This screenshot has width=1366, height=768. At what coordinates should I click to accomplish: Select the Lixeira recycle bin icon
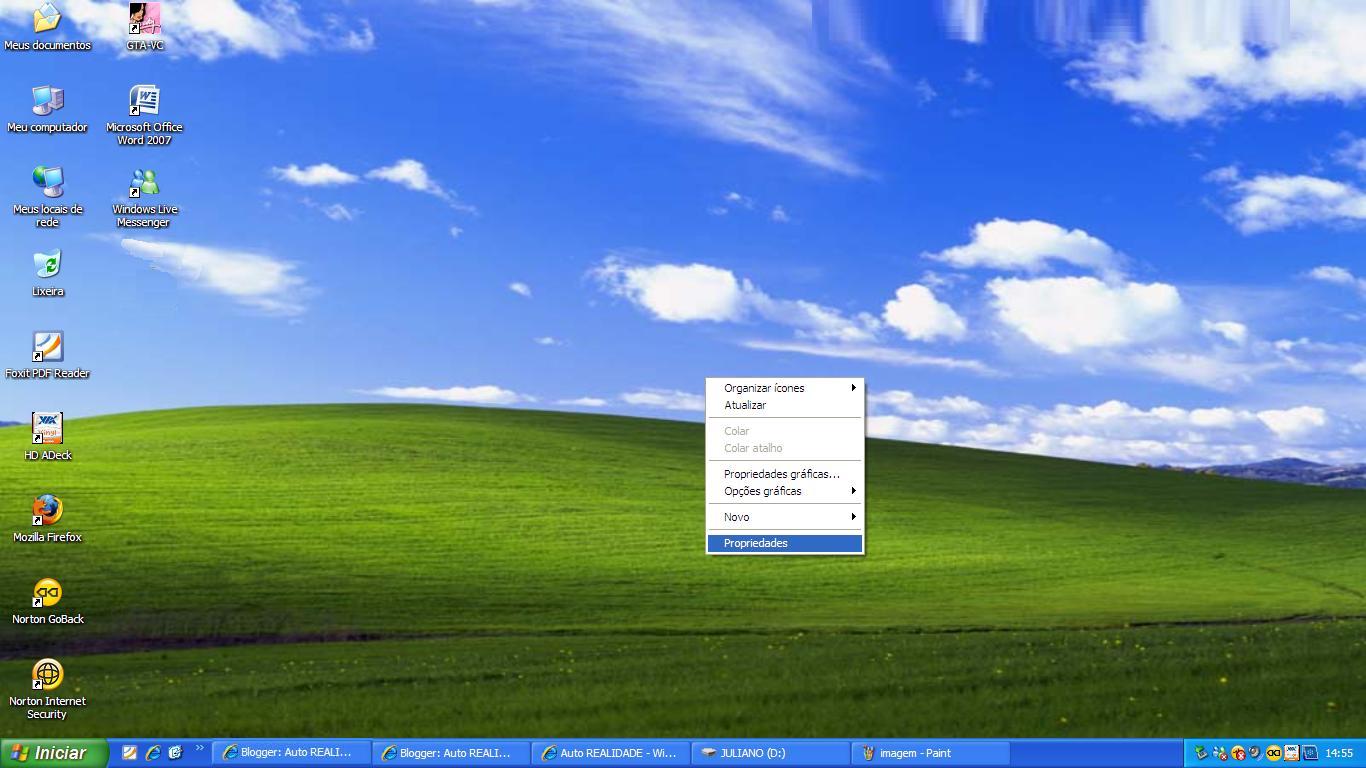tap(47, 272)
